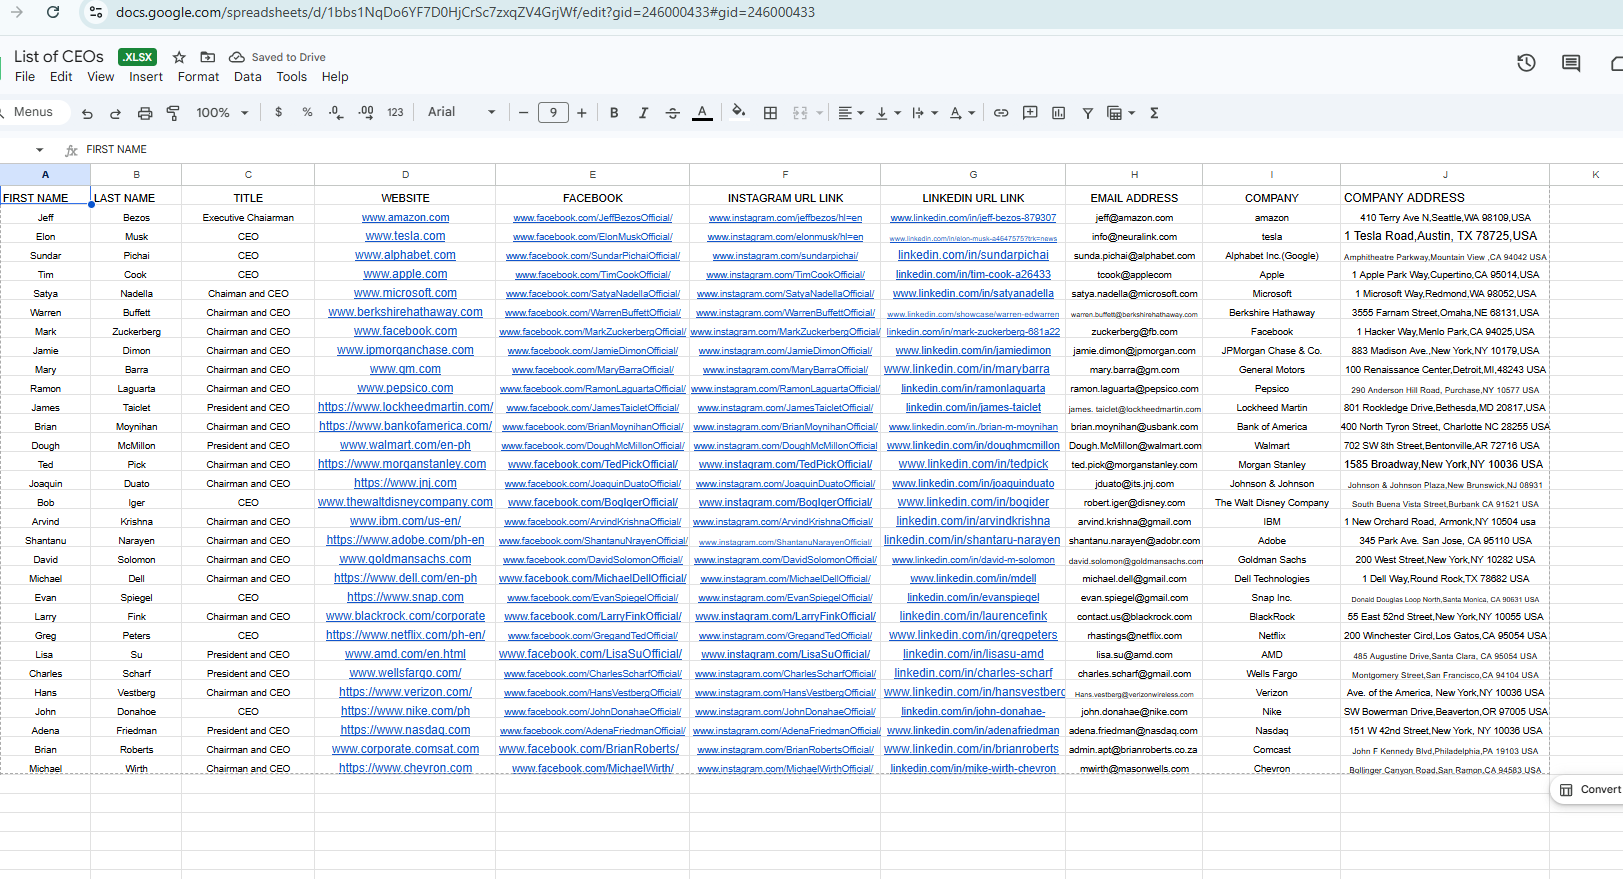Format as percent with the % icon

pyautogui.click(x=307, y=113)
